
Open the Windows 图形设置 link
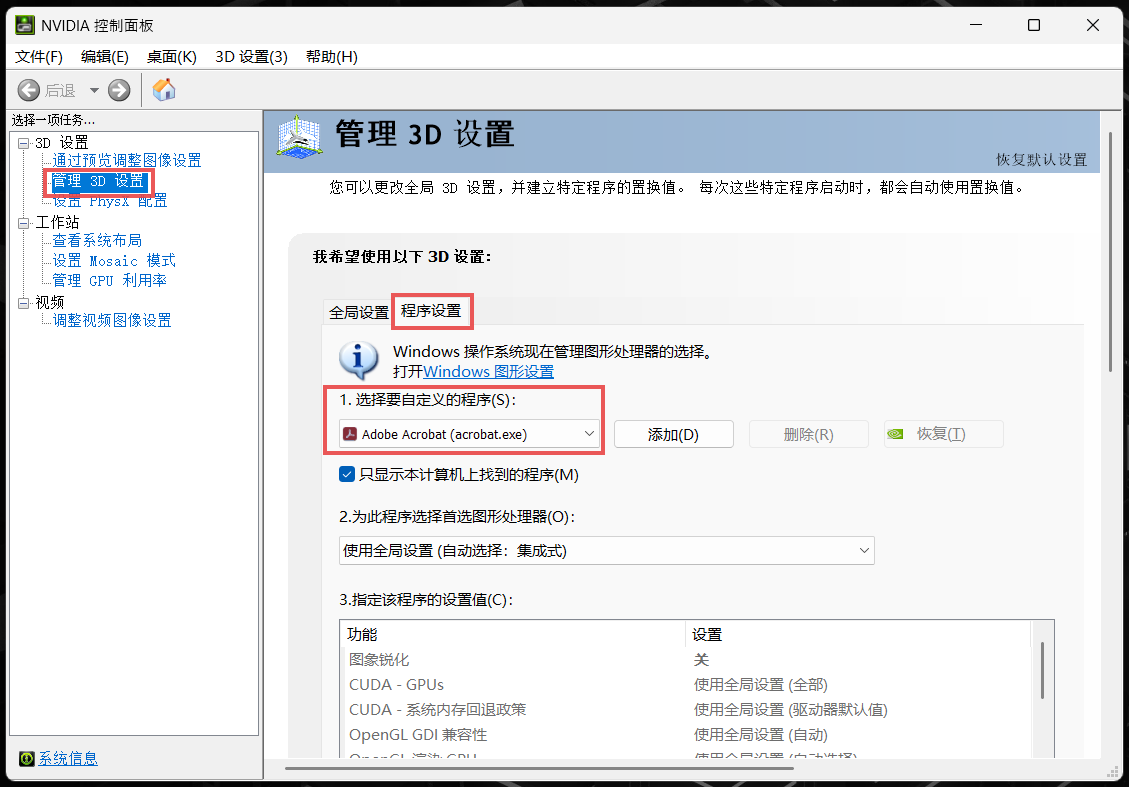tap(488, 372)
